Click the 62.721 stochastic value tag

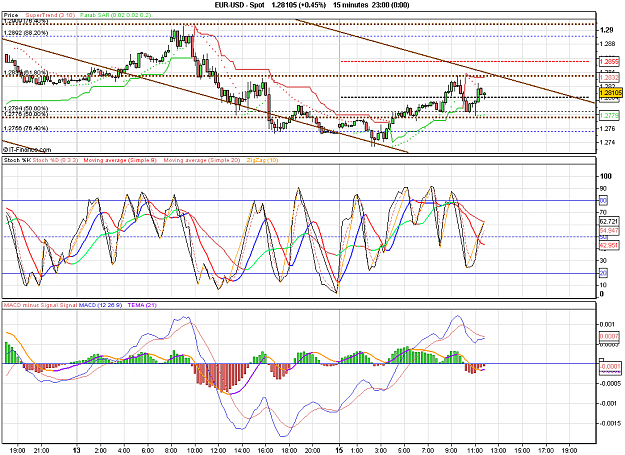tap(609, 221)
